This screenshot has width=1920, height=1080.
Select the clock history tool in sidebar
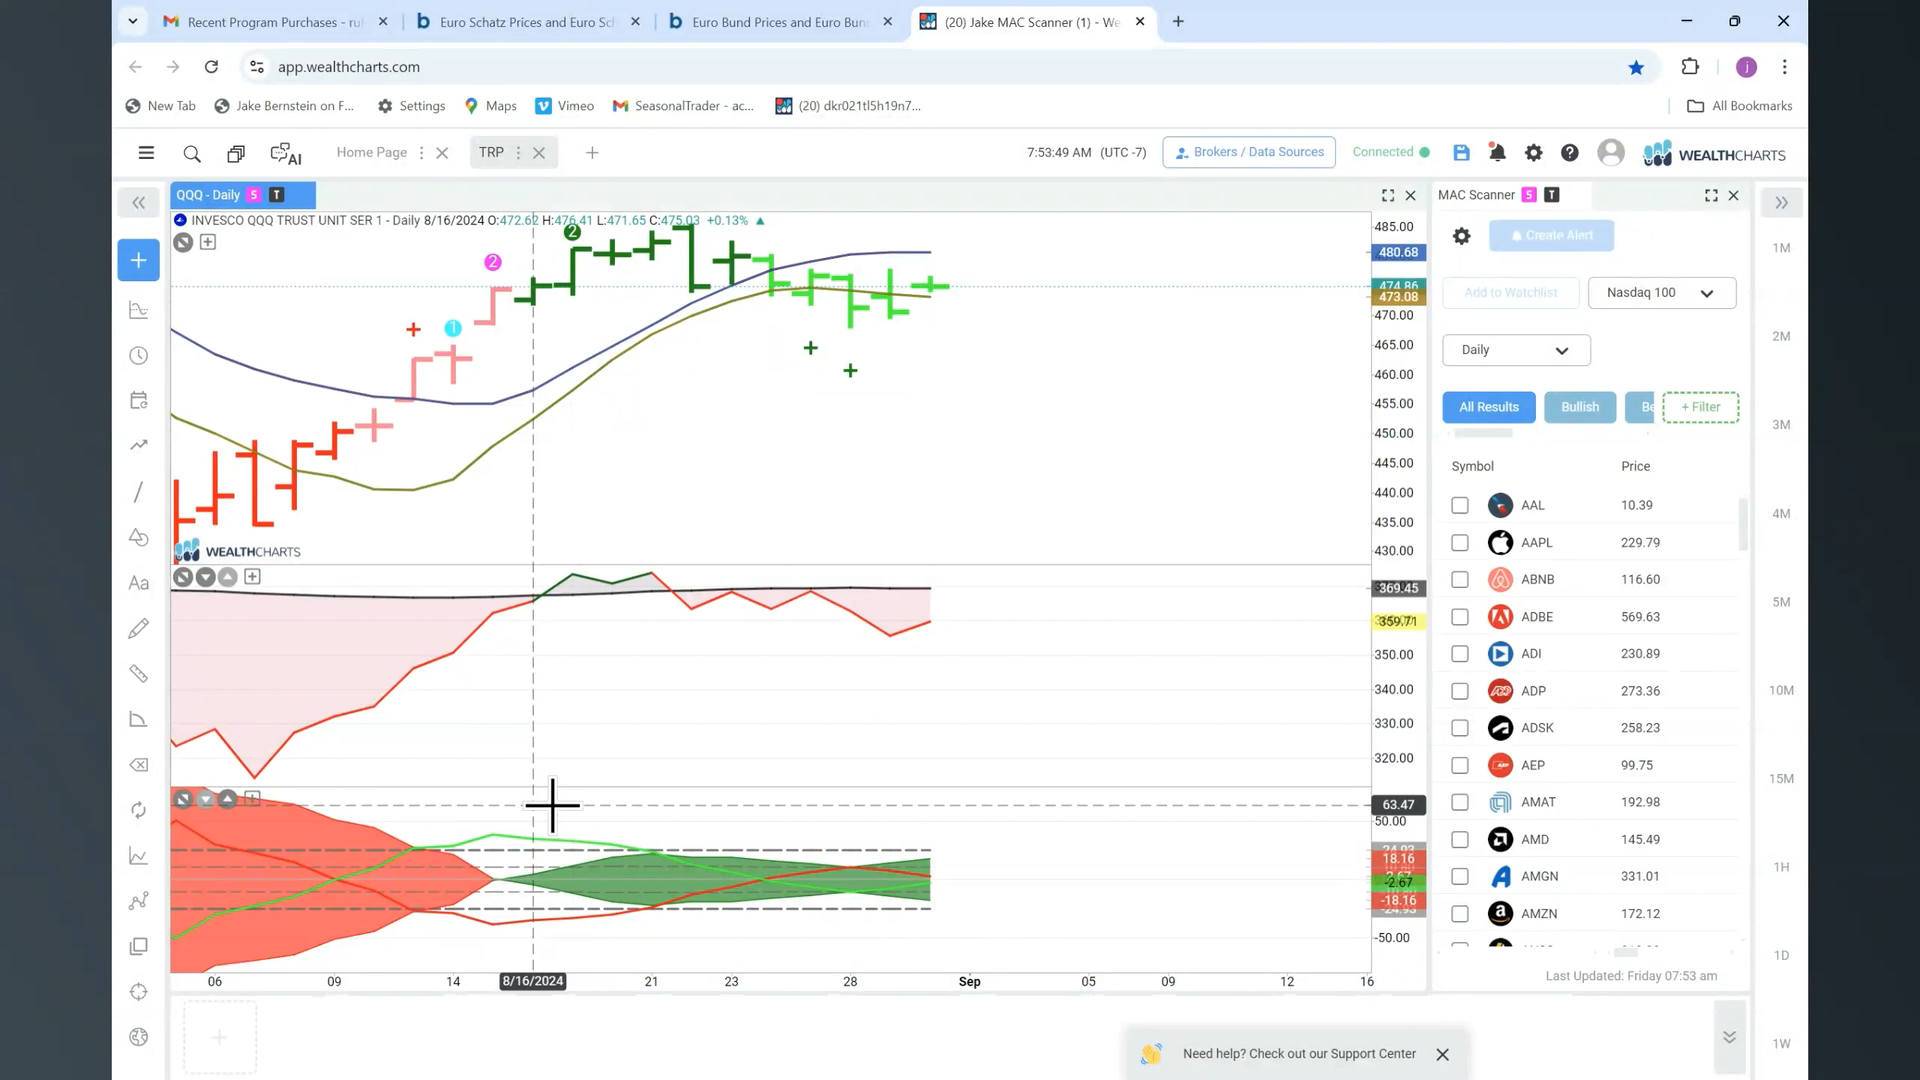click(139, 356)
